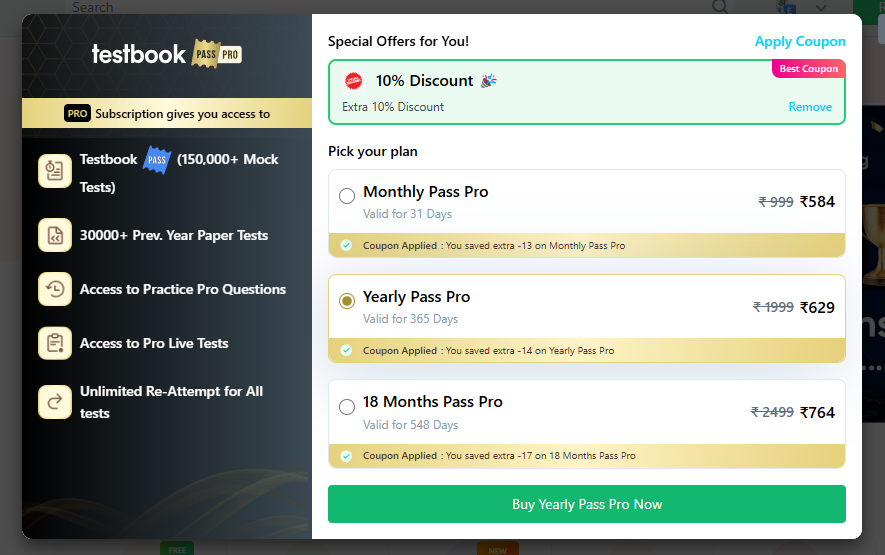The image size is (885, 555).
Task: Click the '10% Discount' coupon title
Action: point(424,81)
